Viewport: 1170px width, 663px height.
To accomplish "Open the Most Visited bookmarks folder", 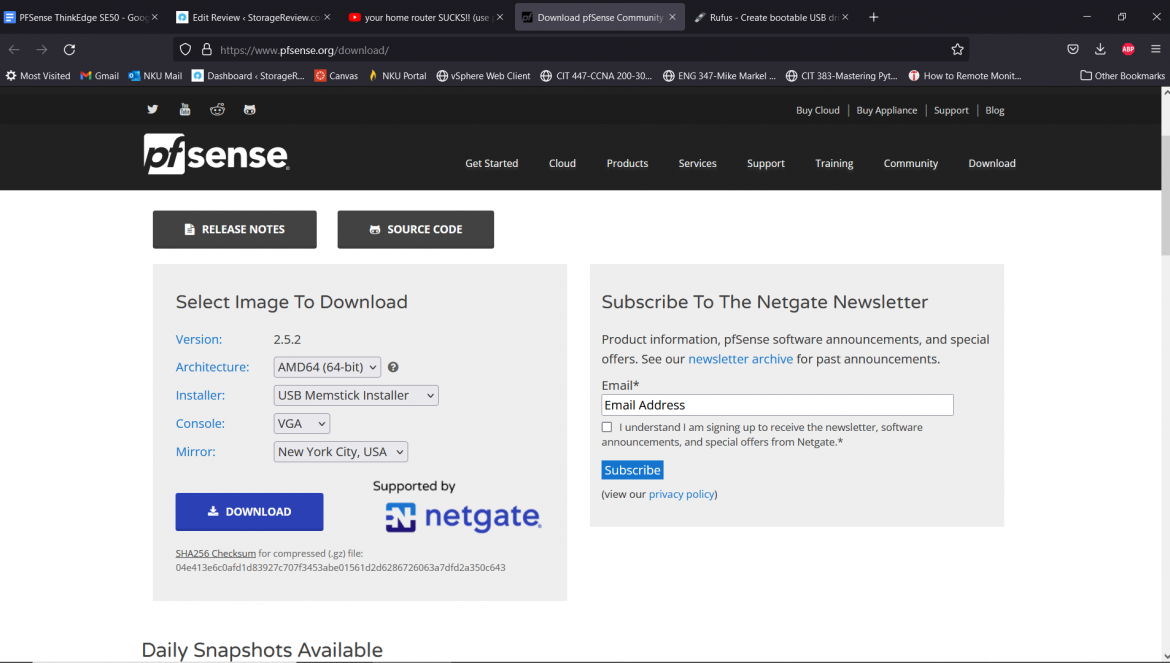I will point(38,75).
